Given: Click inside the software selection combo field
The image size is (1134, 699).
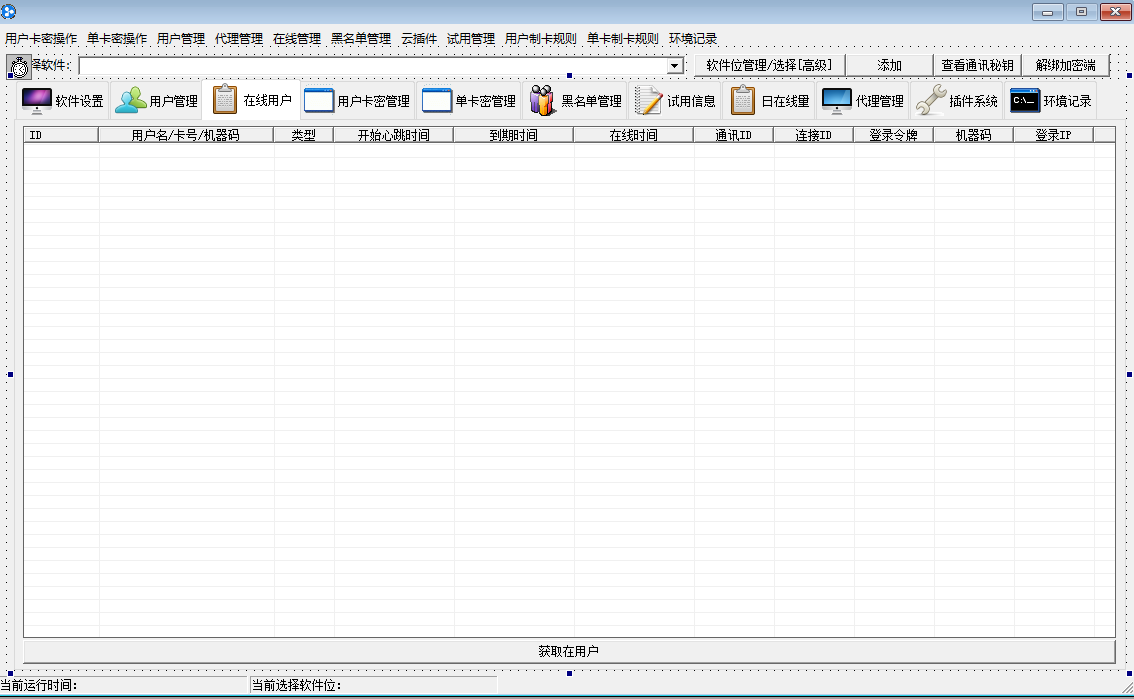Looking at the screenshot, I should 372,66.
